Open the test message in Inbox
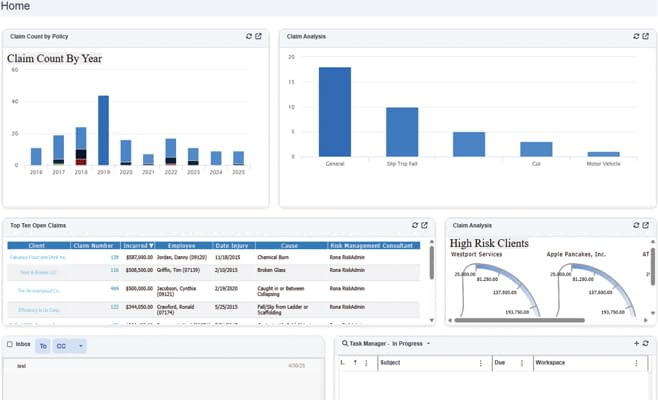This screenshot has width=658, height=400. 22,366
